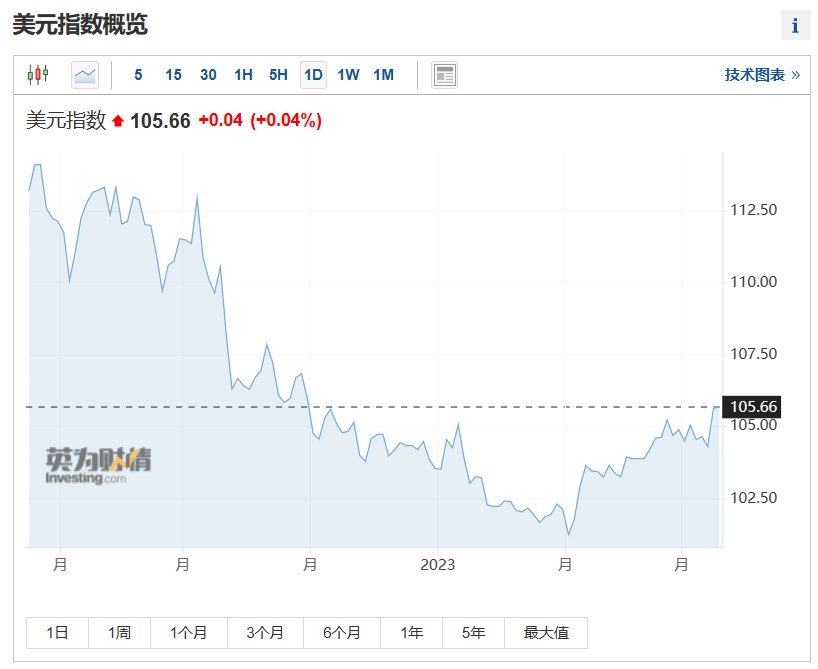Select the 1M interval
818x669 pixels.
click(x=383, y=75)
